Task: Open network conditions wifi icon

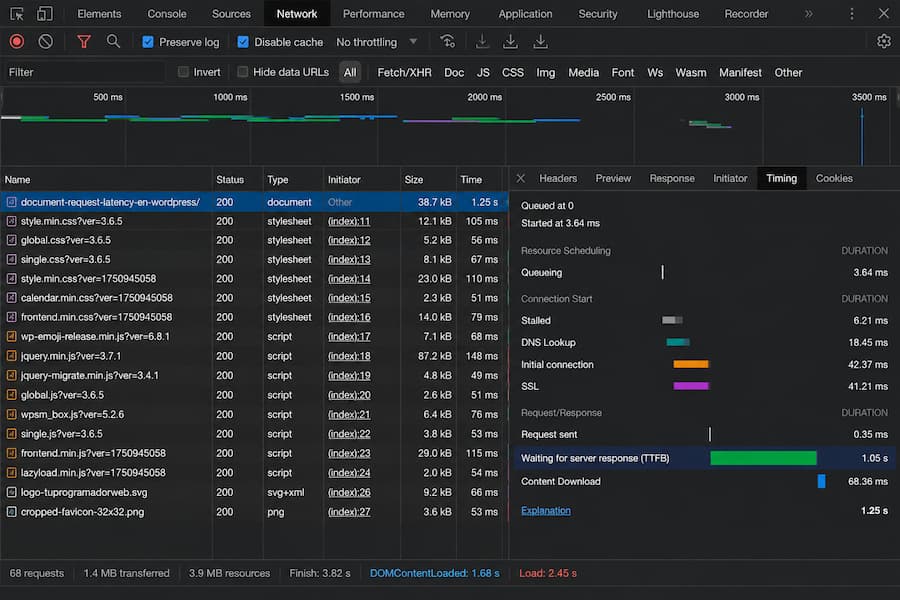Action: pyautogui.click(x=448, y=41)
